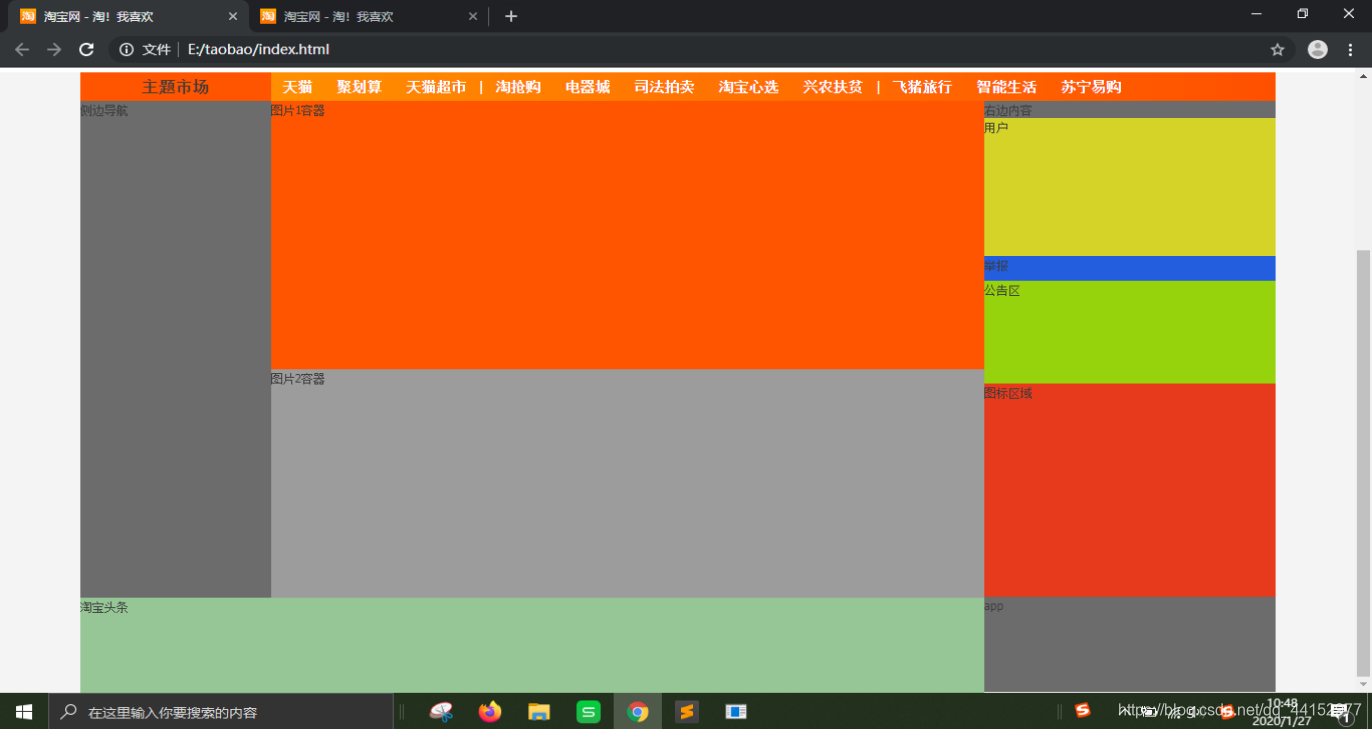
Task: Open the pinwheel app in taskbar
Action: click(x=441, y=712)
